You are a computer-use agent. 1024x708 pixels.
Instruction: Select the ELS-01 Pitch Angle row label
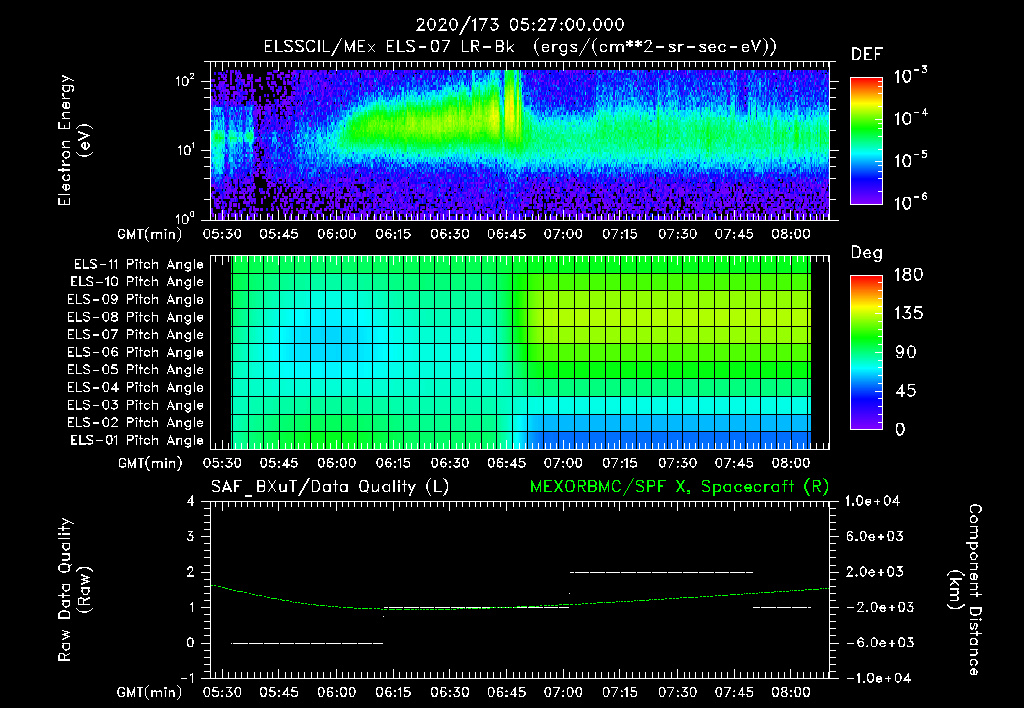pyautogui.click(x=137, y=440)
